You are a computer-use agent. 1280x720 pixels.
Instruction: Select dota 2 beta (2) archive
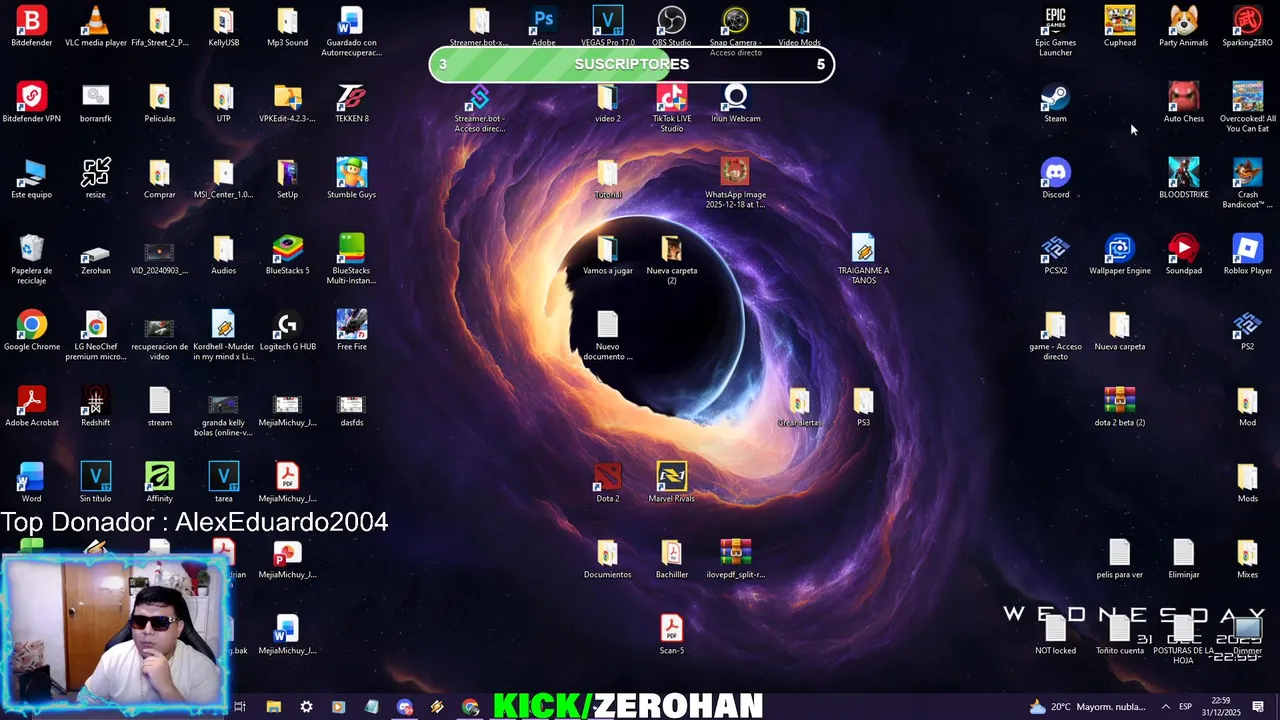click(x=1120, y=407)
